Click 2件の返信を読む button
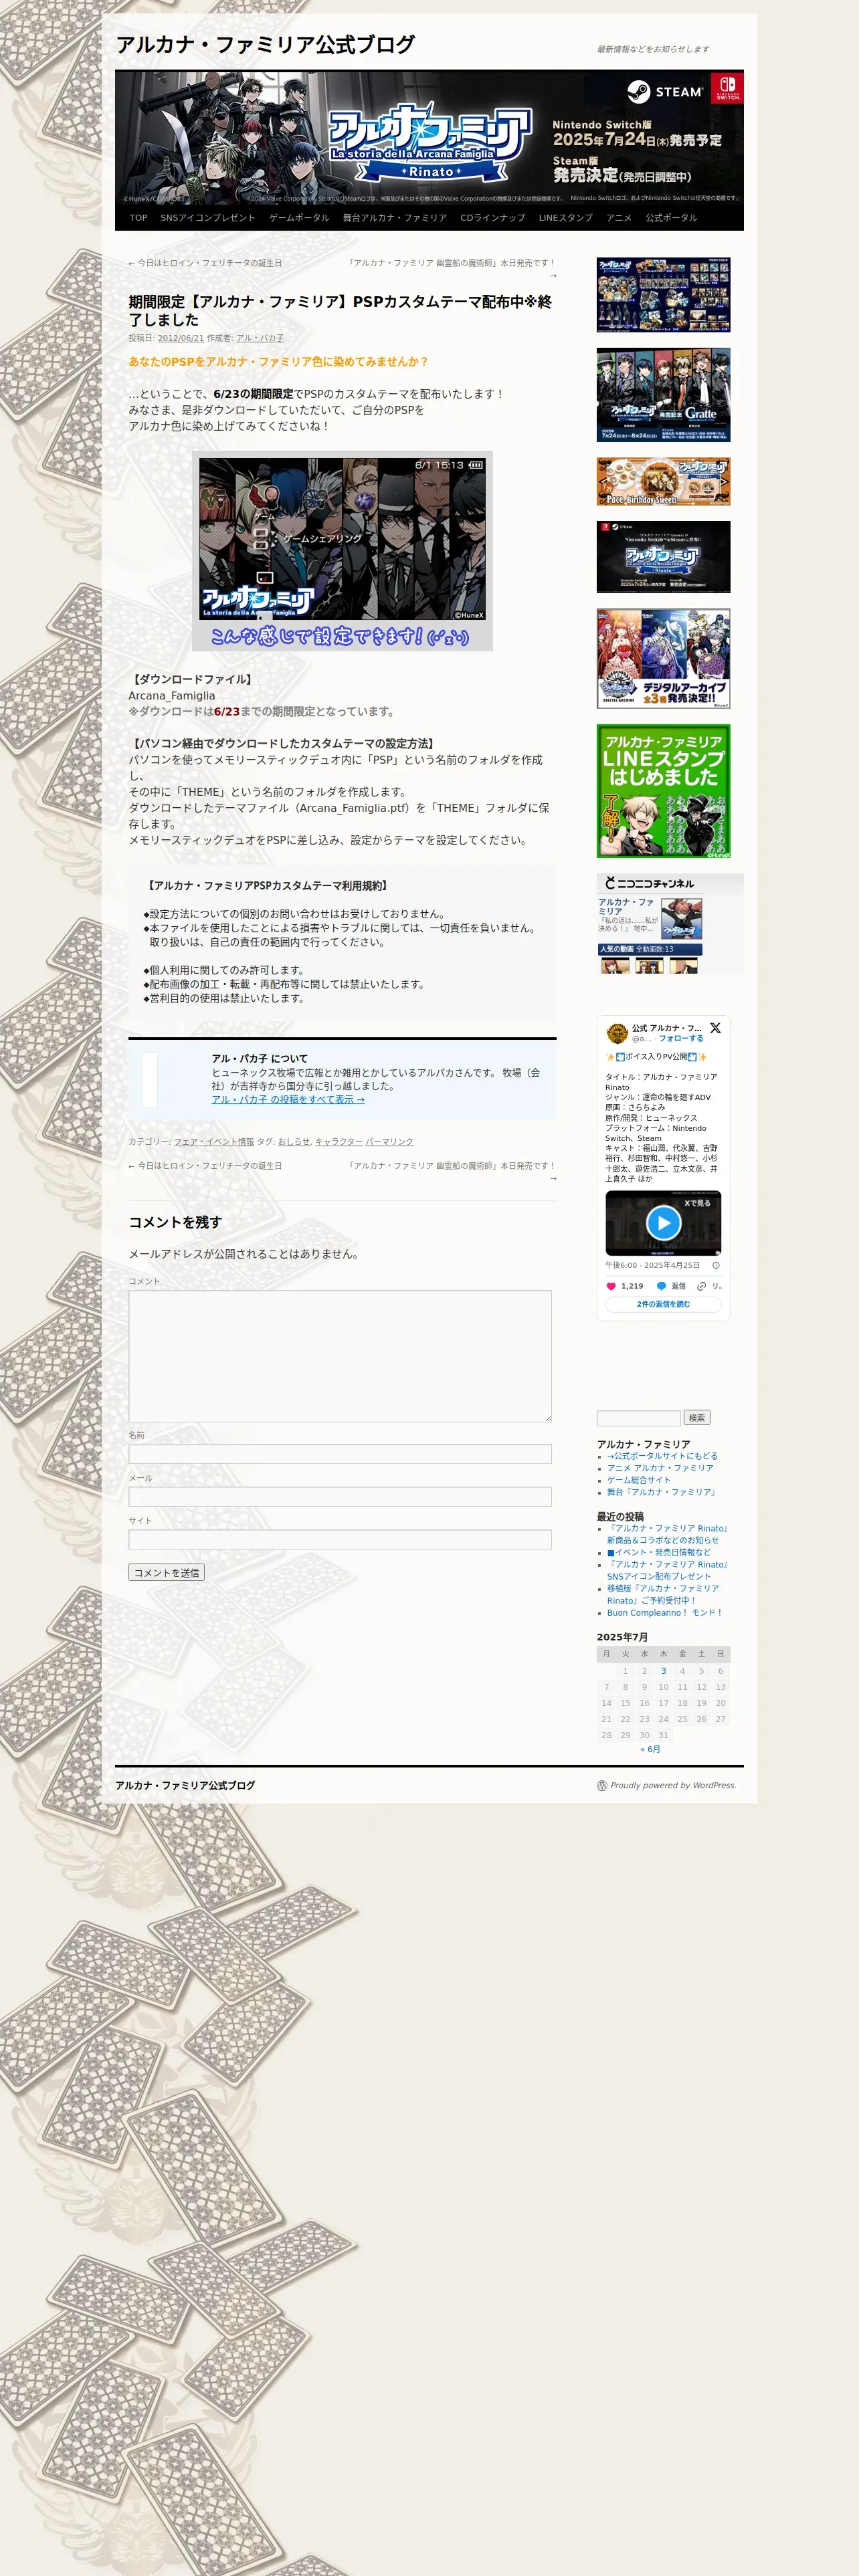 pos(663,1304)
